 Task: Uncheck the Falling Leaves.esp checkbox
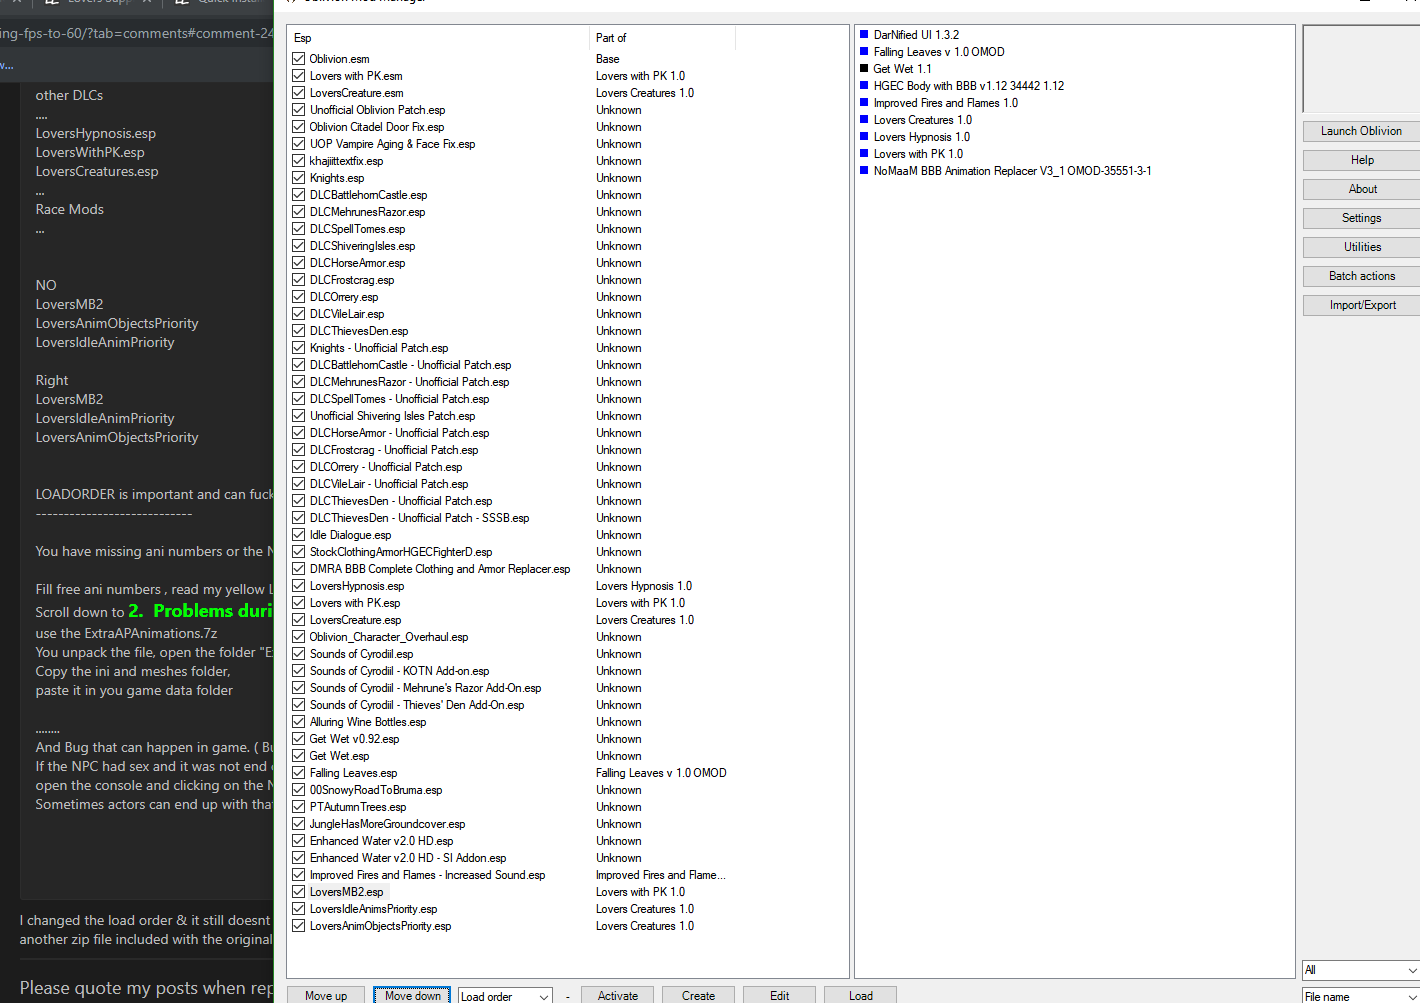pos(299,773)
